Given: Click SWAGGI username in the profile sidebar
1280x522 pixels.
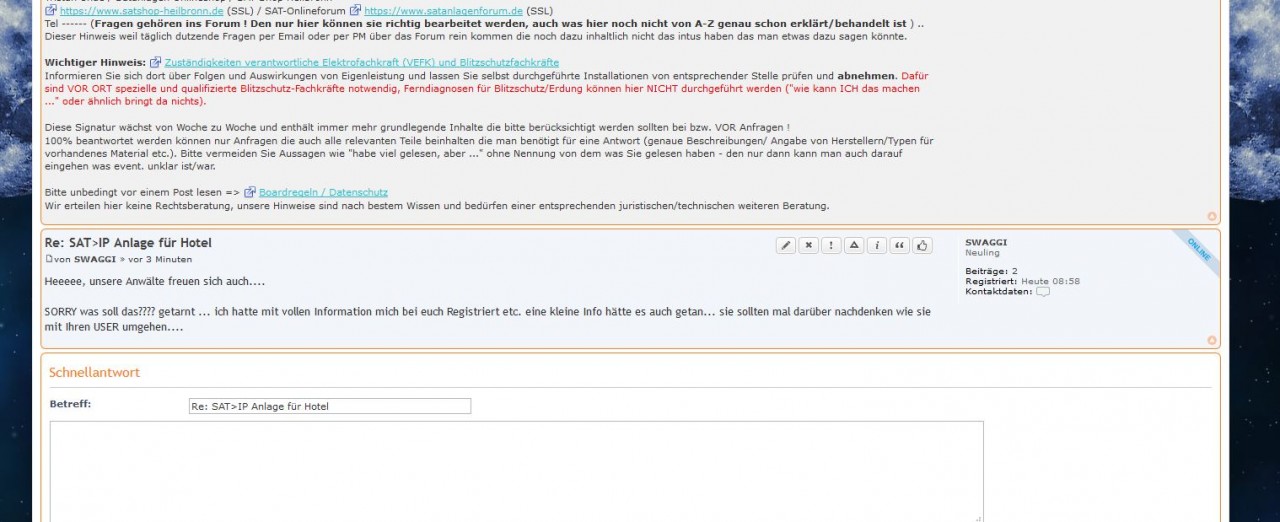Looking at the screenshot, I should 987,242.
